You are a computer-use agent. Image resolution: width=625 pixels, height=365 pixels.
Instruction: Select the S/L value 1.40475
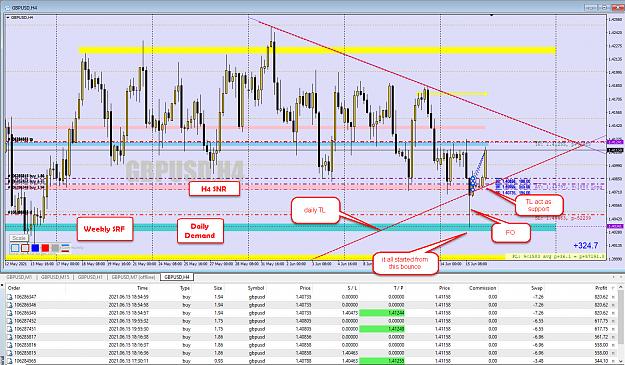point(350,313)
